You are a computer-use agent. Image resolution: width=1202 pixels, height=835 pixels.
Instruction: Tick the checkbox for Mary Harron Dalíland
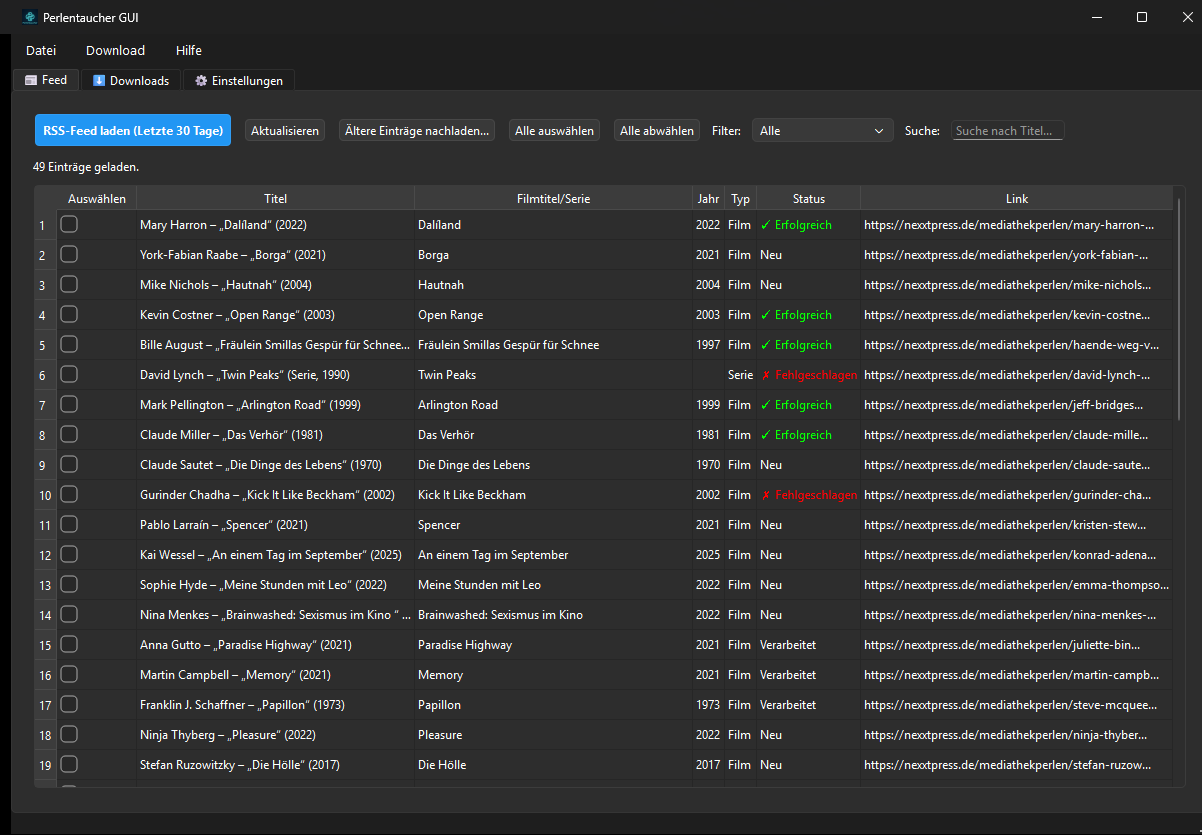pos(69,225)
